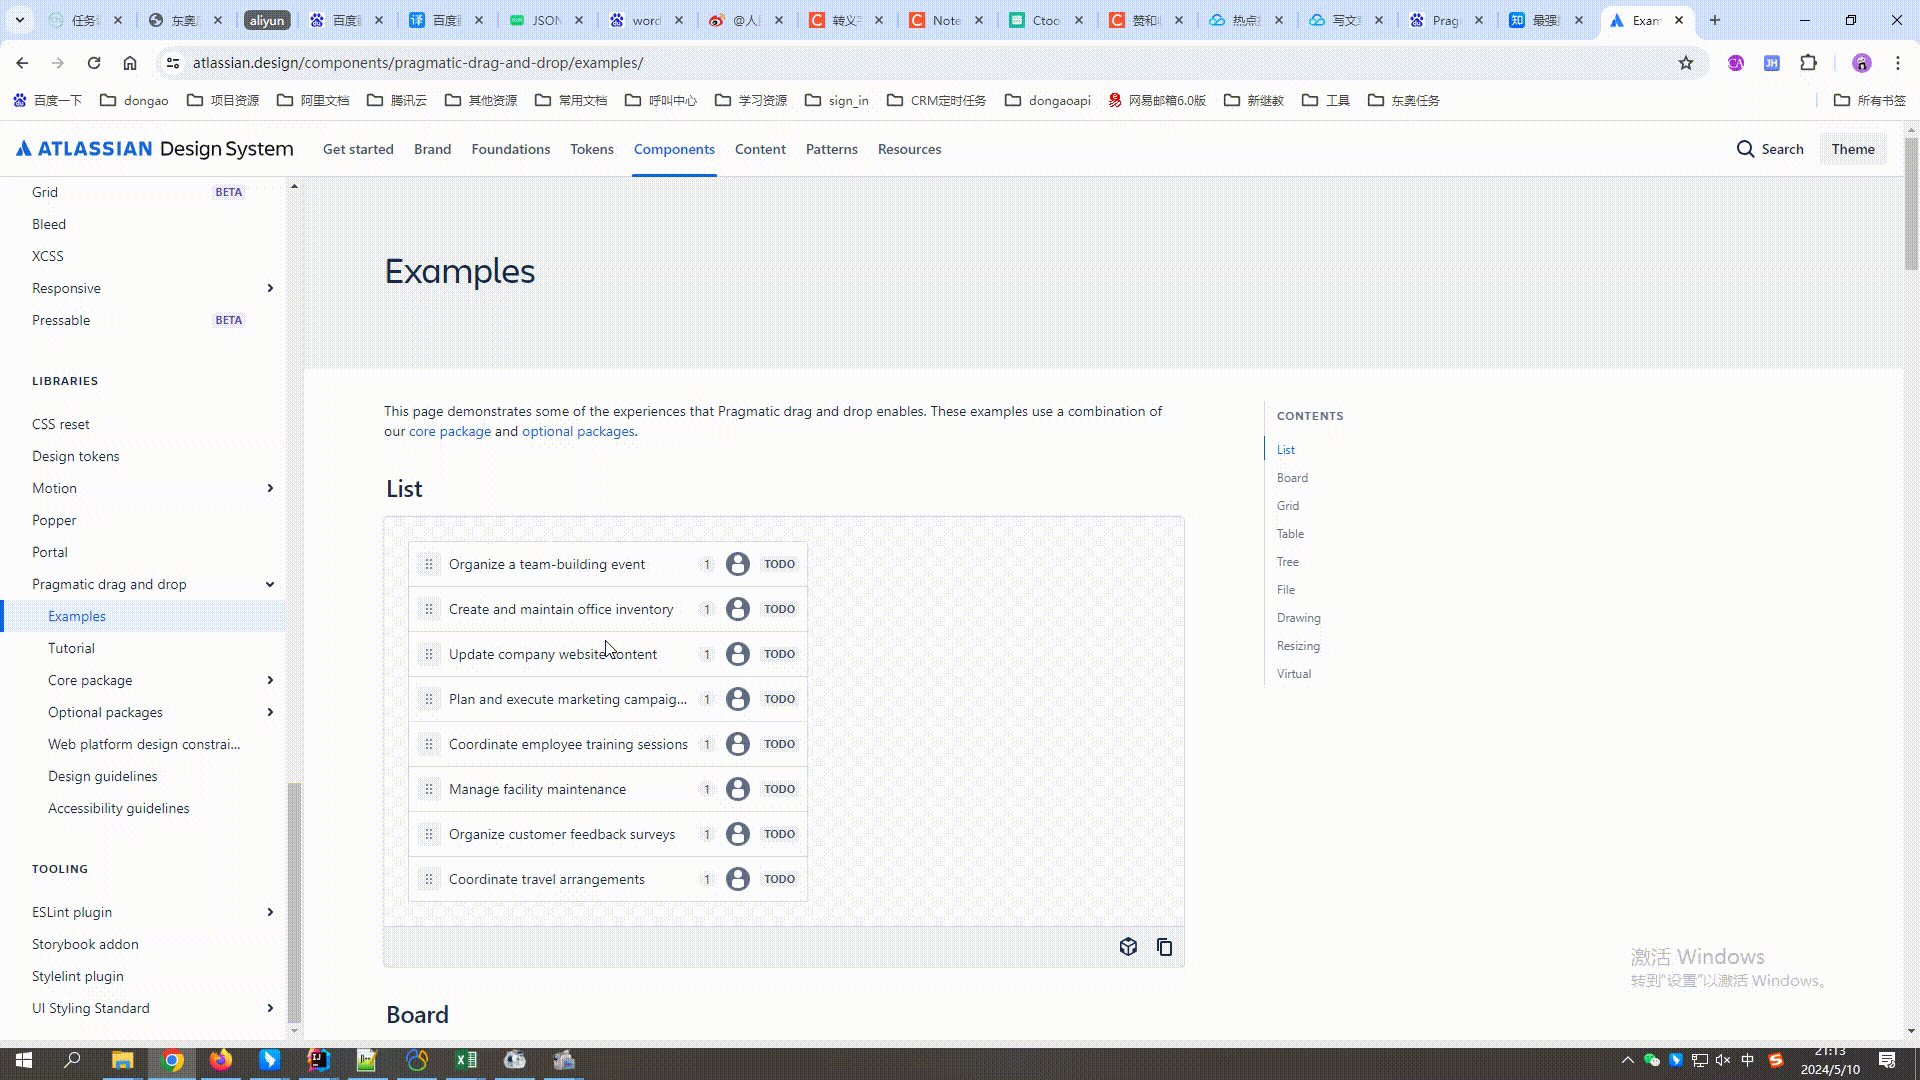The image size is (1920, 1080).
Task: Click the user avatar icon next to 'Coordinate employee training sessions'
Action: click(737, 744)
